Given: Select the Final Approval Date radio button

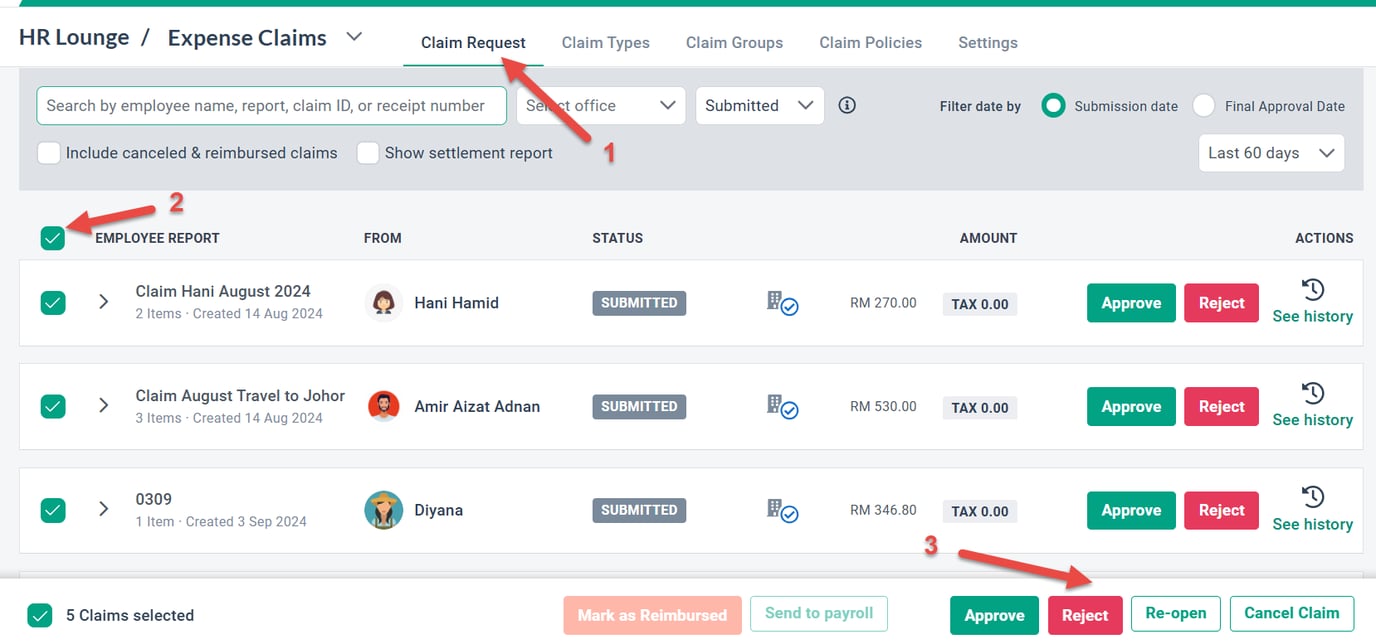Looking at the screenshot, I should click(x=1203, y=105).
